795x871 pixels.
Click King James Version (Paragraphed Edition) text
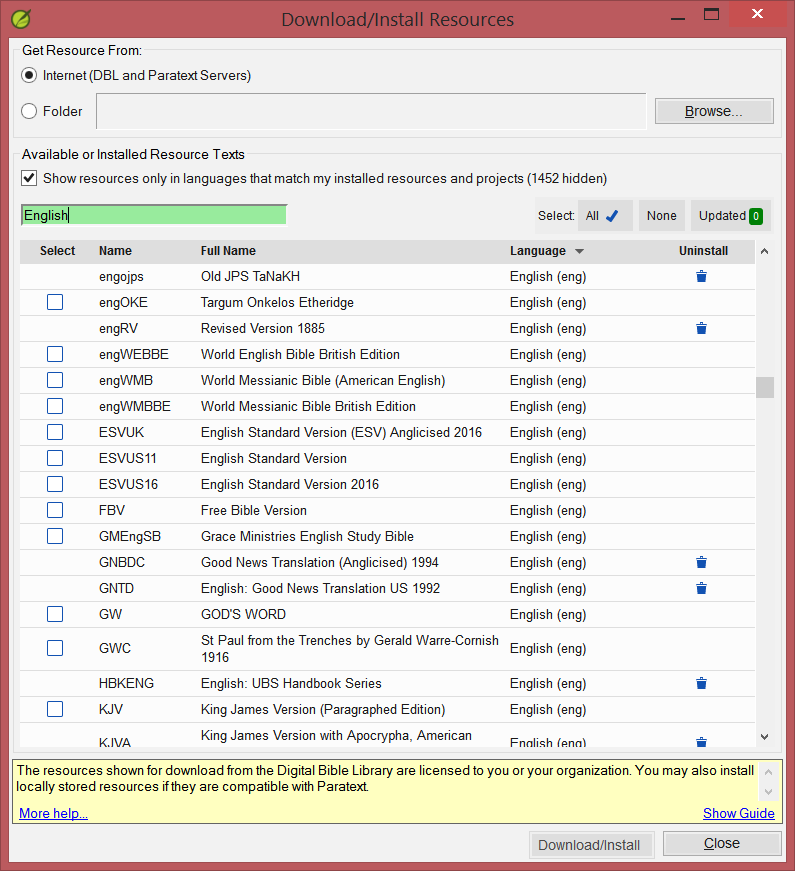tap(323, 709)
